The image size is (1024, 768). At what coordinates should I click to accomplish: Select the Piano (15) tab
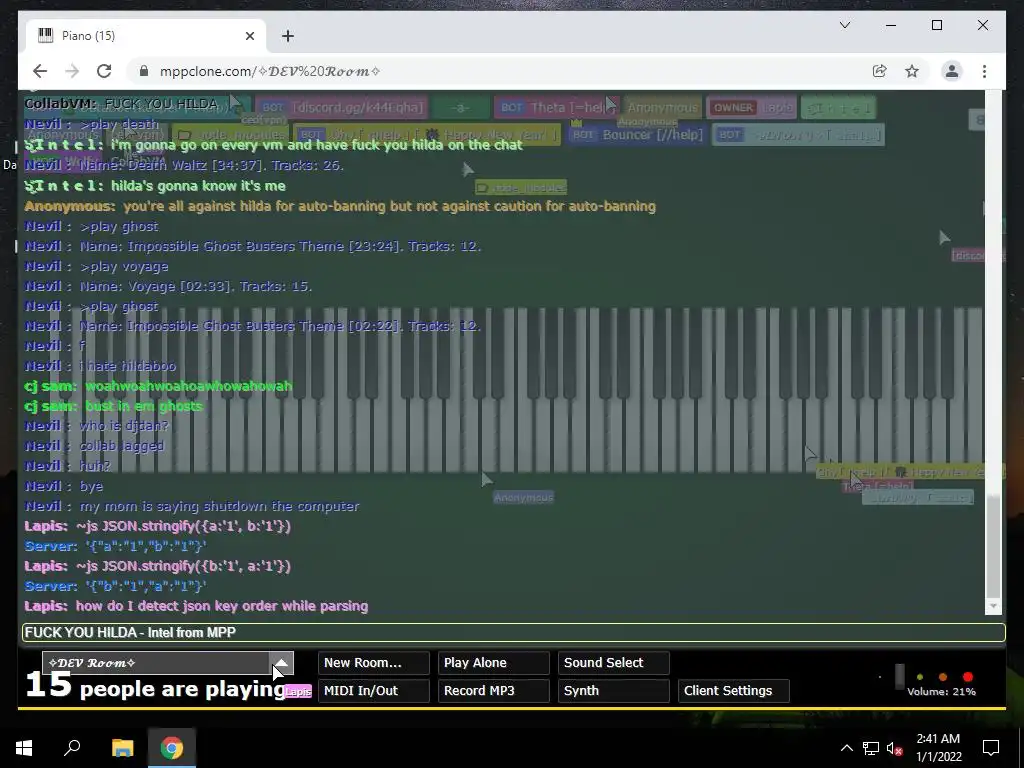tap(145, 36)
